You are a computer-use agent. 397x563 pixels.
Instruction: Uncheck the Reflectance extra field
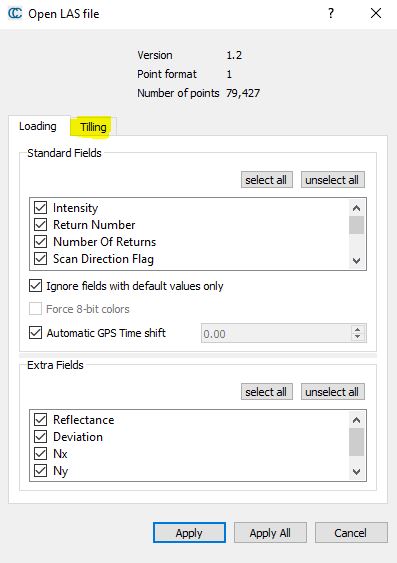41,420
